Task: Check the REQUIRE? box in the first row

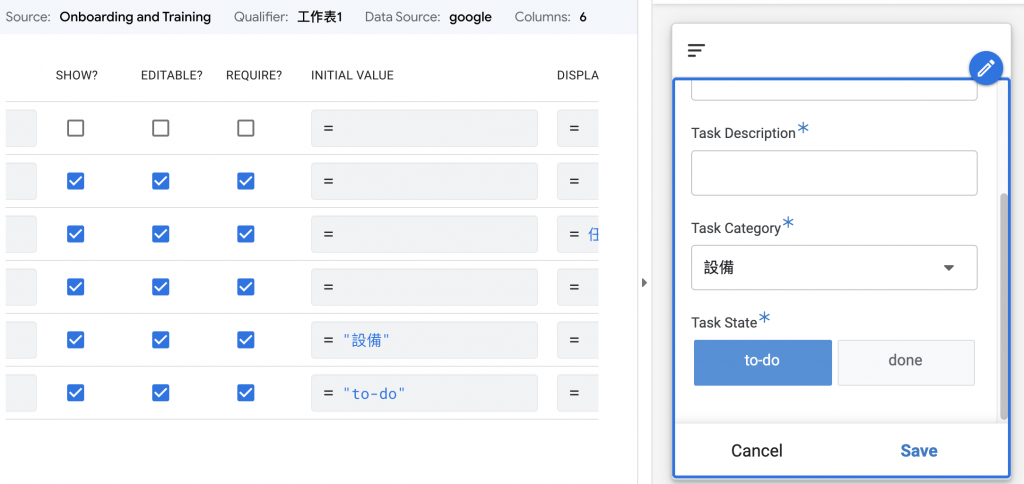Action: click(x=246, y=128)
